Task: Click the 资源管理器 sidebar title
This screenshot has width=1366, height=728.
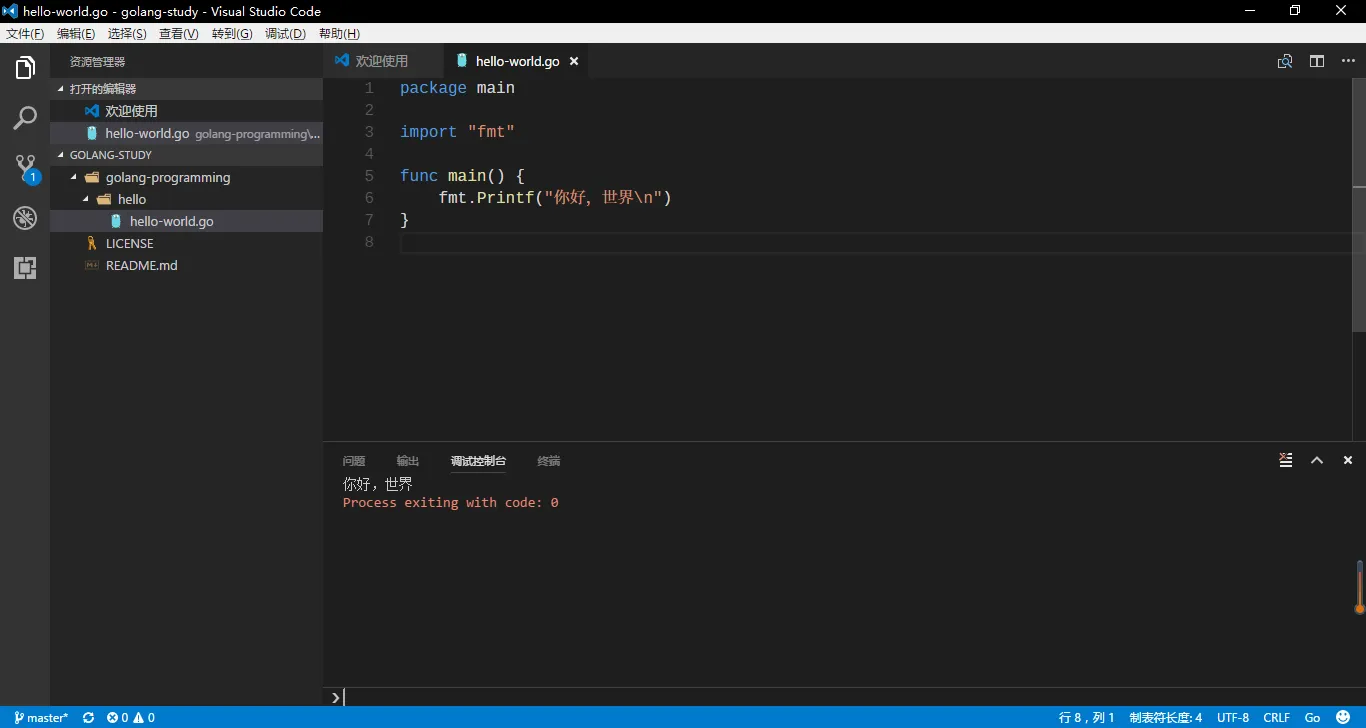Action: [97, 61]
